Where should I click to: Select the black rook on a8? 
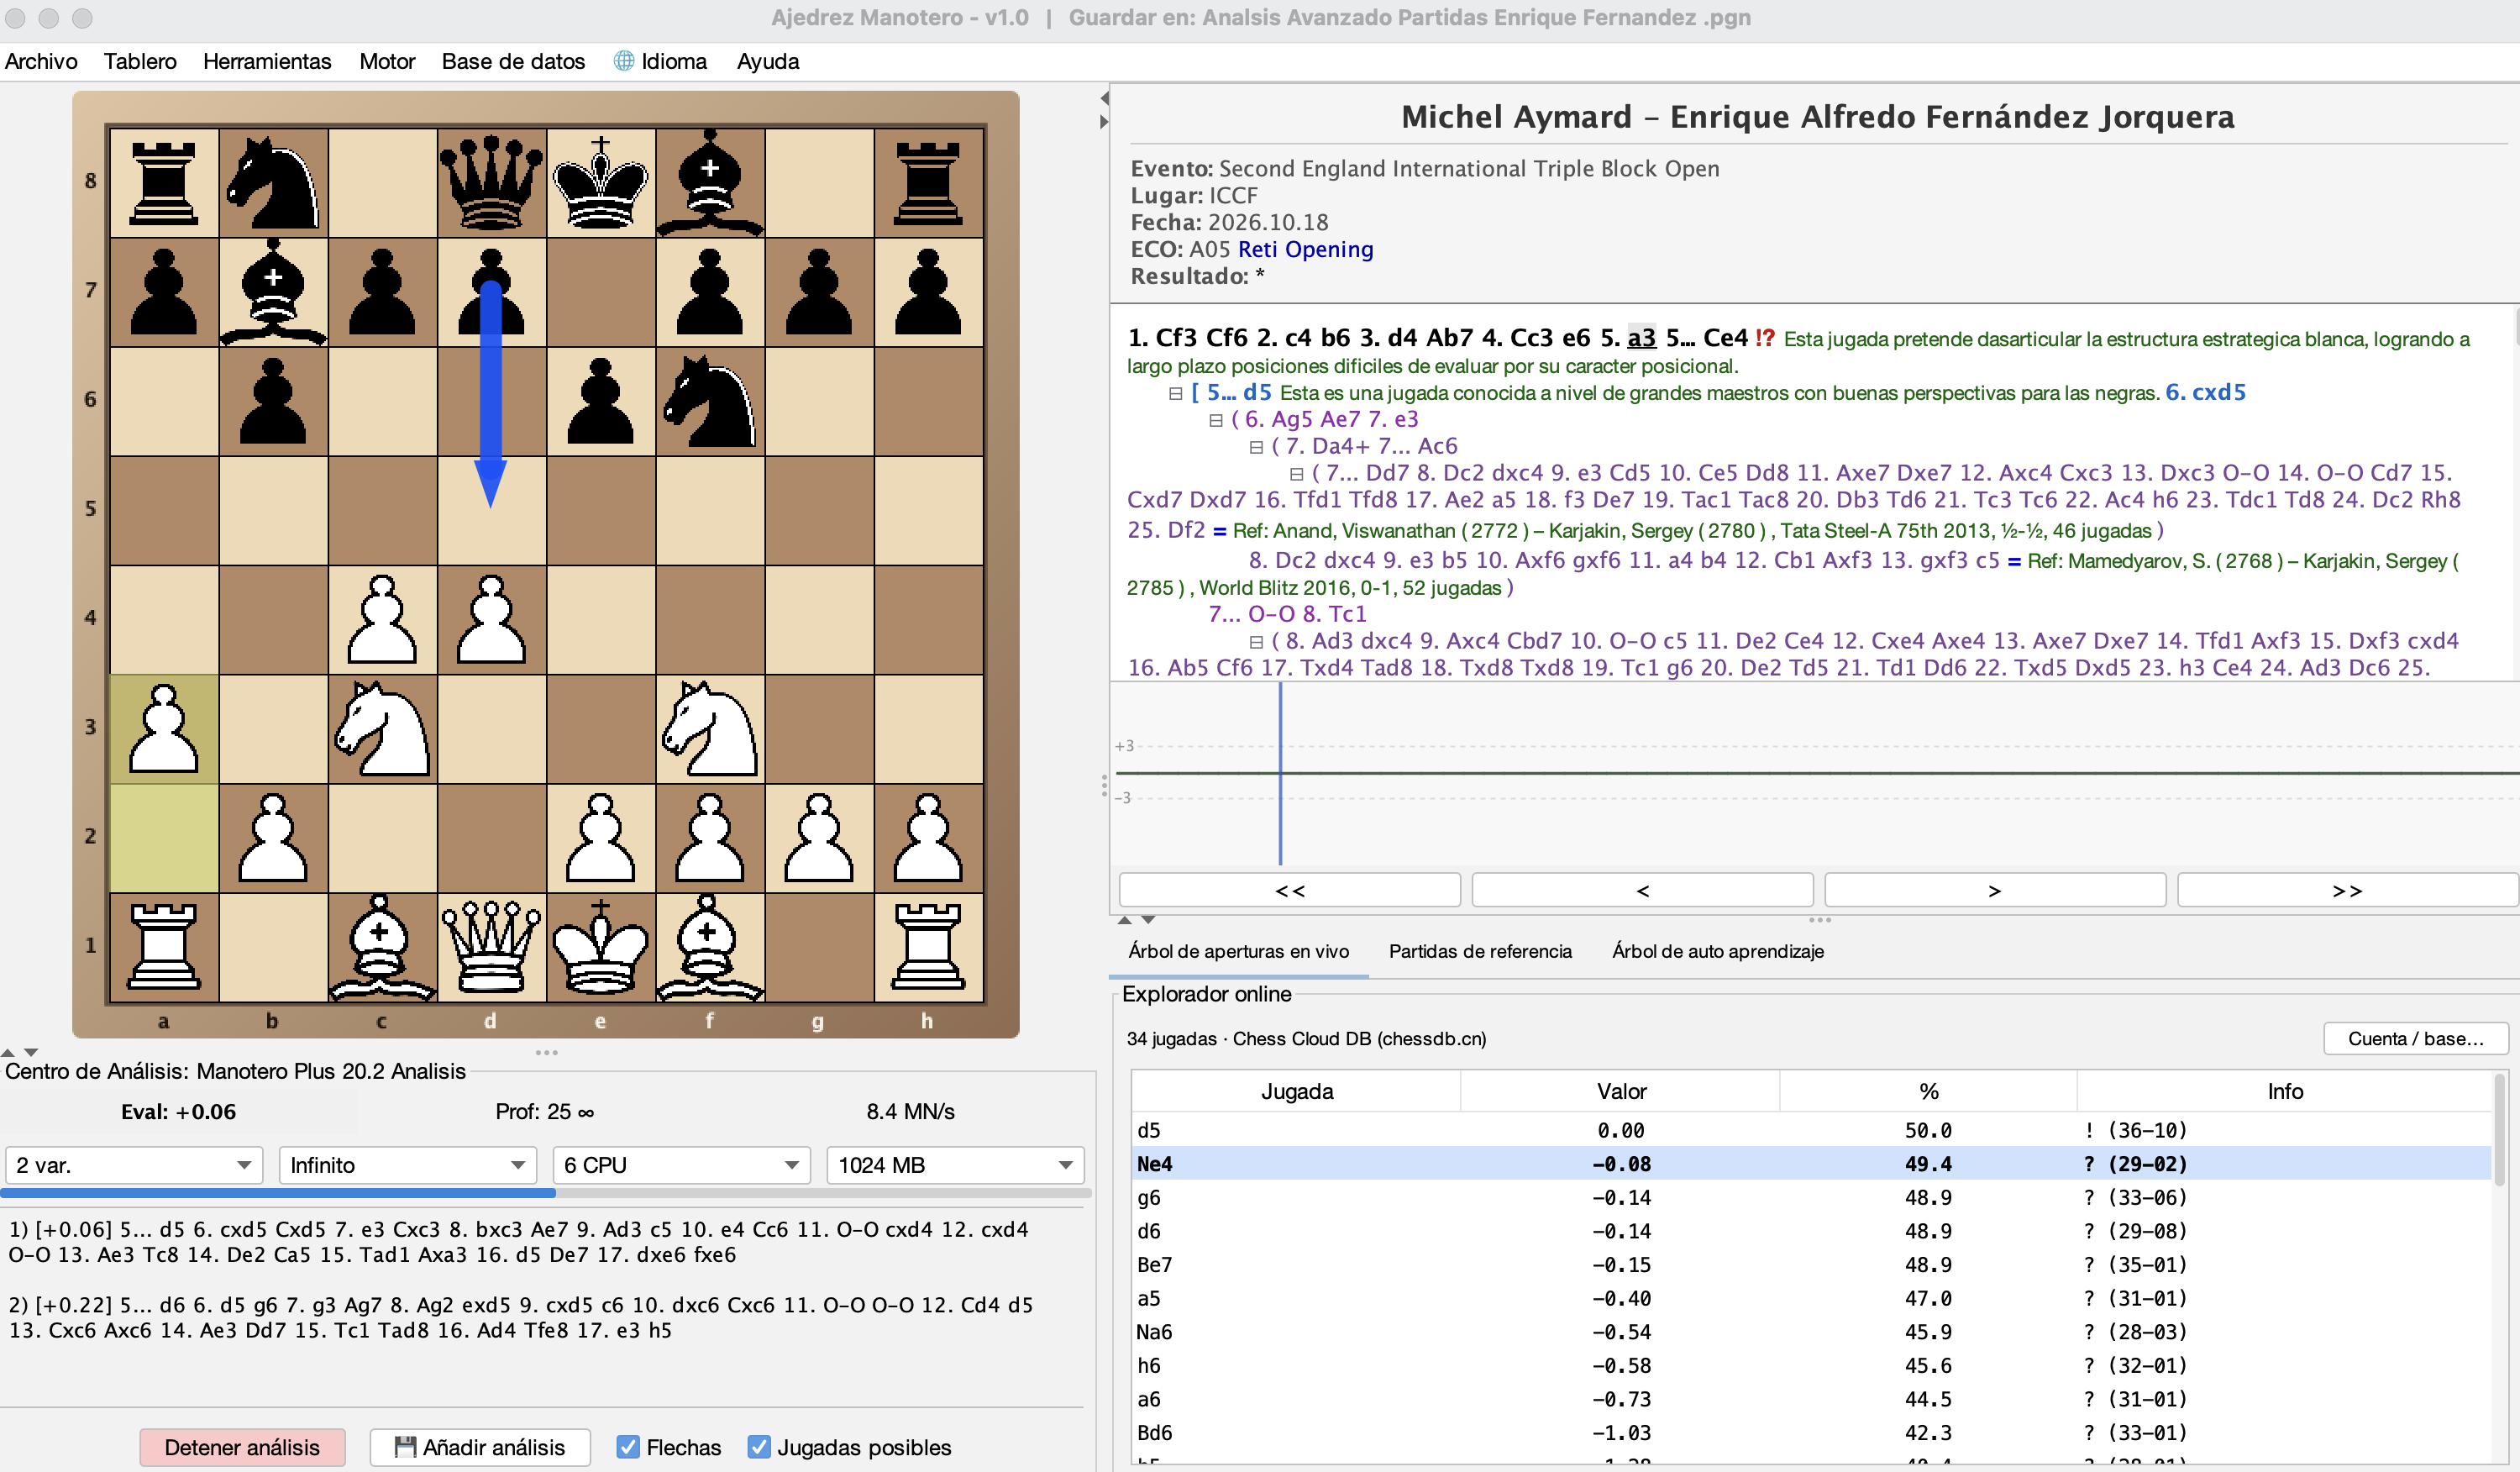click(164, 182)
